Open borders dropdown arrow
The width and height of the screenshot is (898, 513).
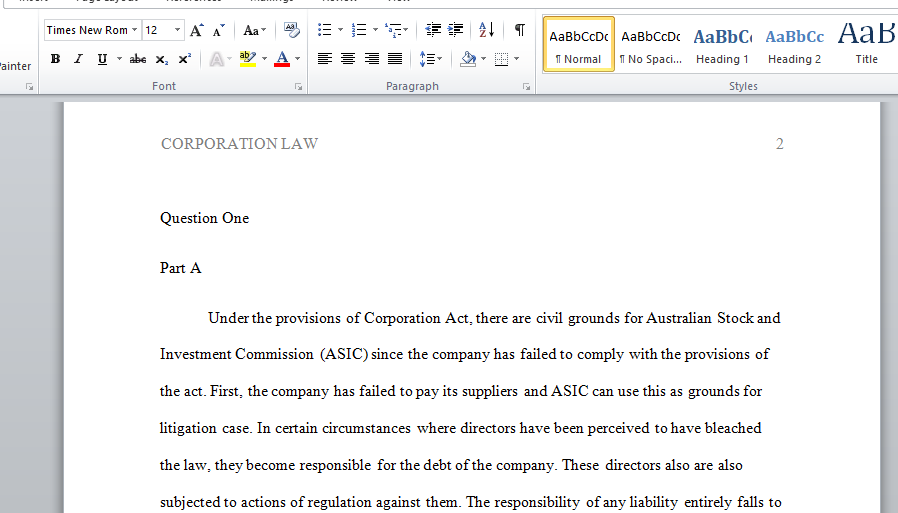tap(517, 58)
